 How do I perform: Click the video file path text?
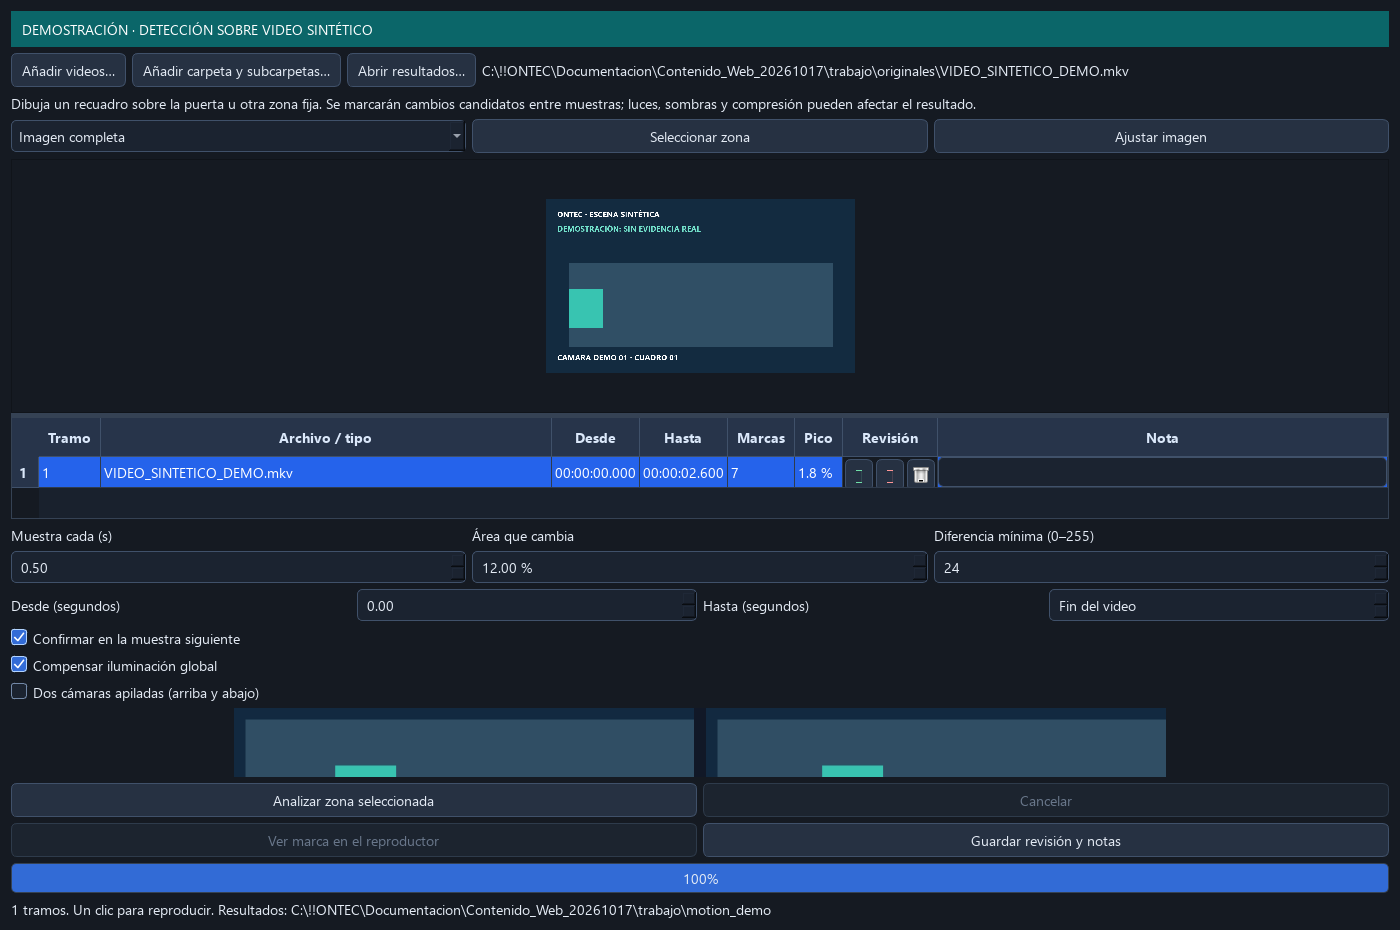(x=805, y=71)
